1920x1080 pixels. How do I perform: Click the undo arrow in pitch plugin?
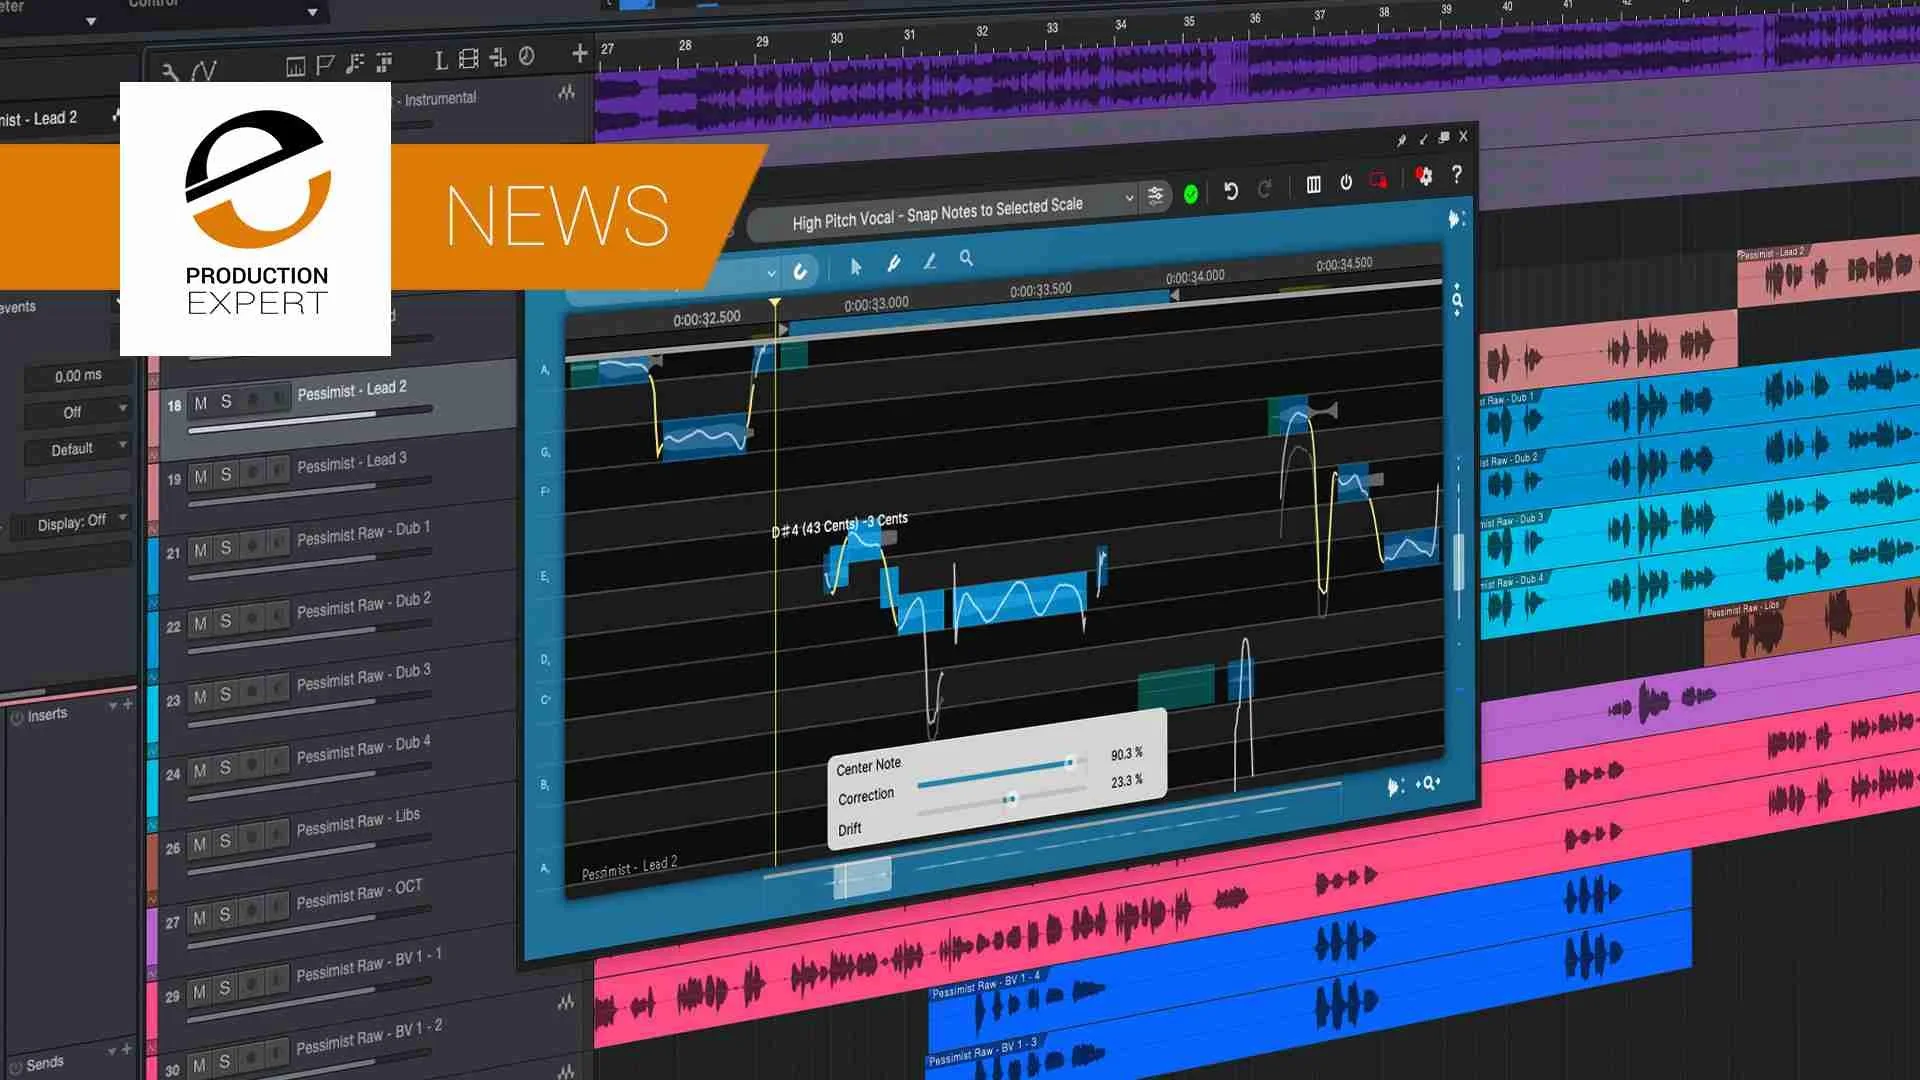(1231, 190)
